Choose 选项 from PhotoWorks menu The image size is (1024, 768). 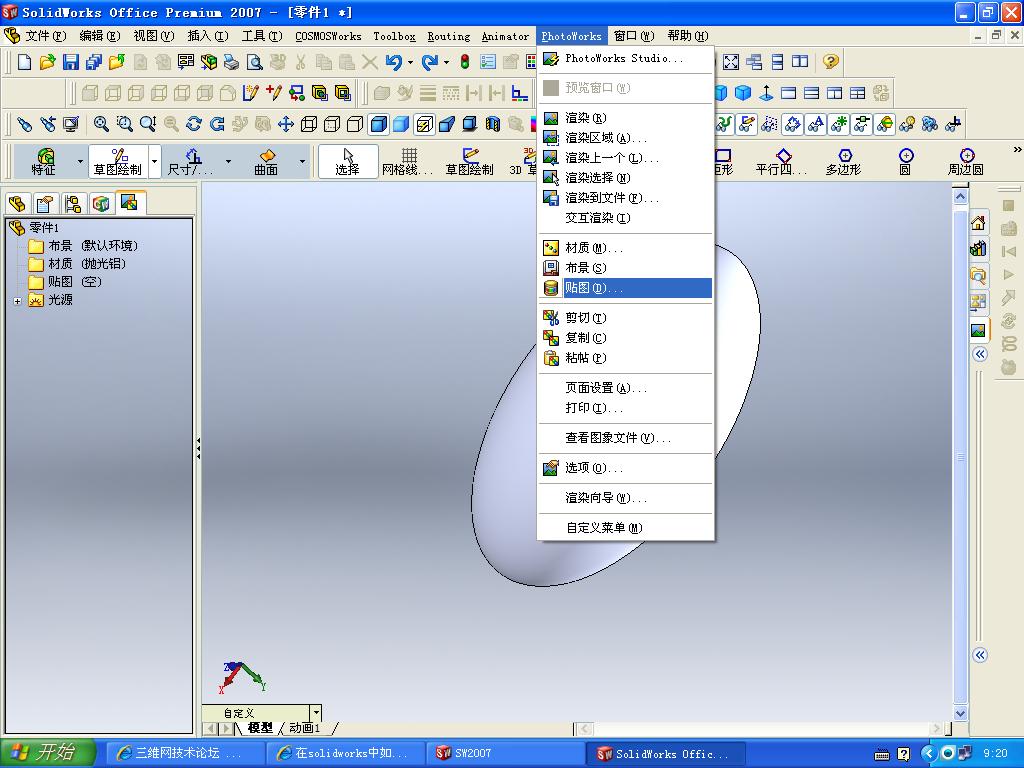pyautogui.click(x=626, y=468)
